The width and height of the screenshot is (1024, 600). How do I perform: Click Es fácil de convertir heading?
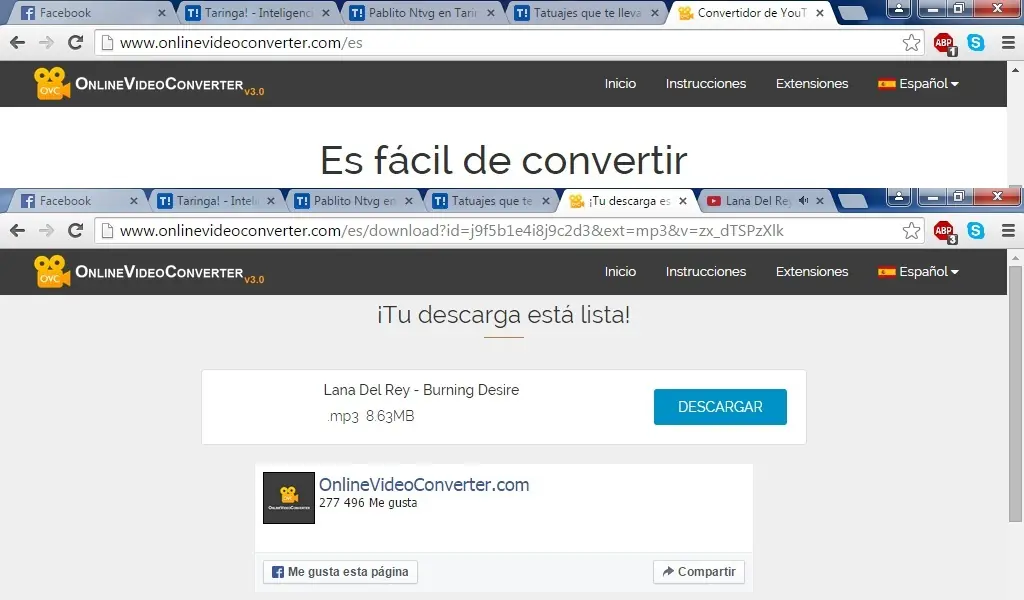tap(504, 160)
